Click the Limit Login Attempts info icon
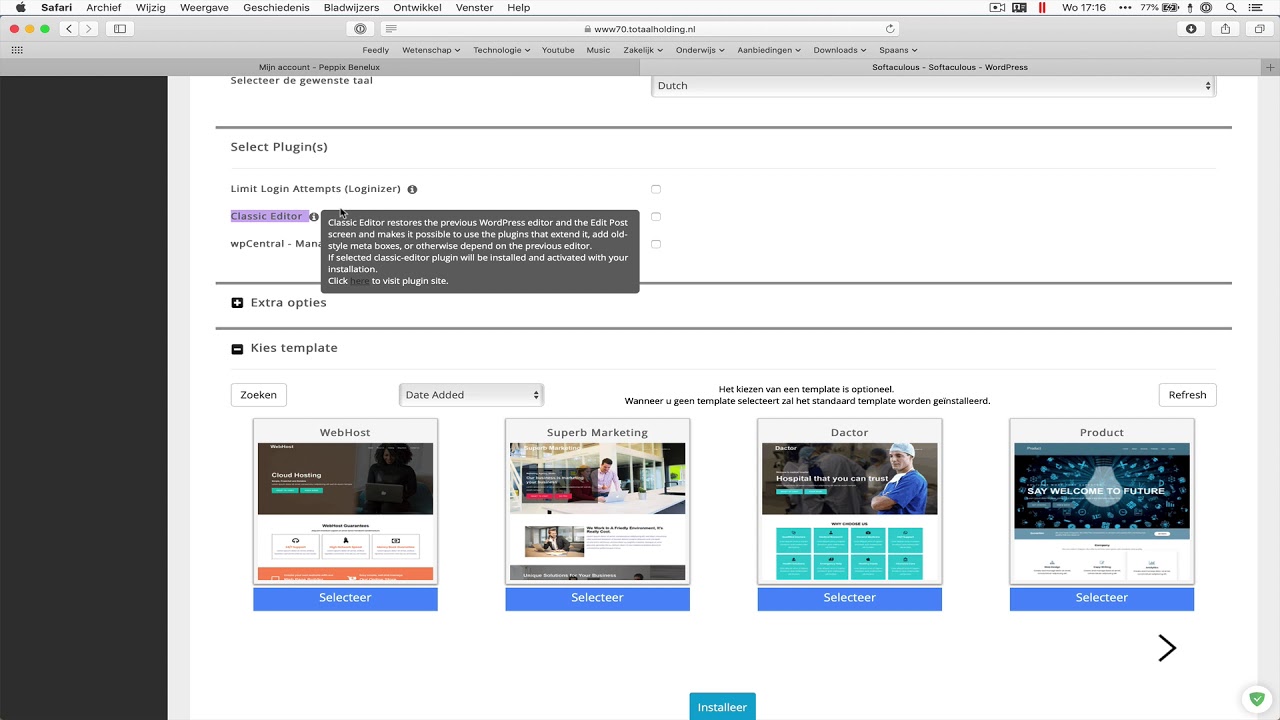Viewport: 1280px width, 720px height. (412, 189)
